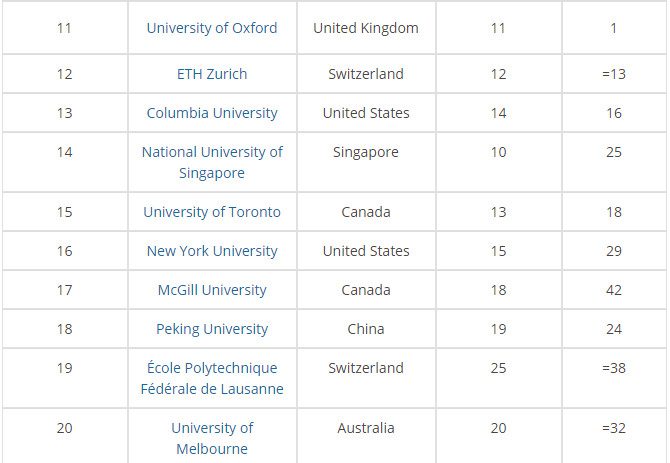
Task: Select the 42 value in McGill row
Action: pyautogui.click(x=614, y=290)
